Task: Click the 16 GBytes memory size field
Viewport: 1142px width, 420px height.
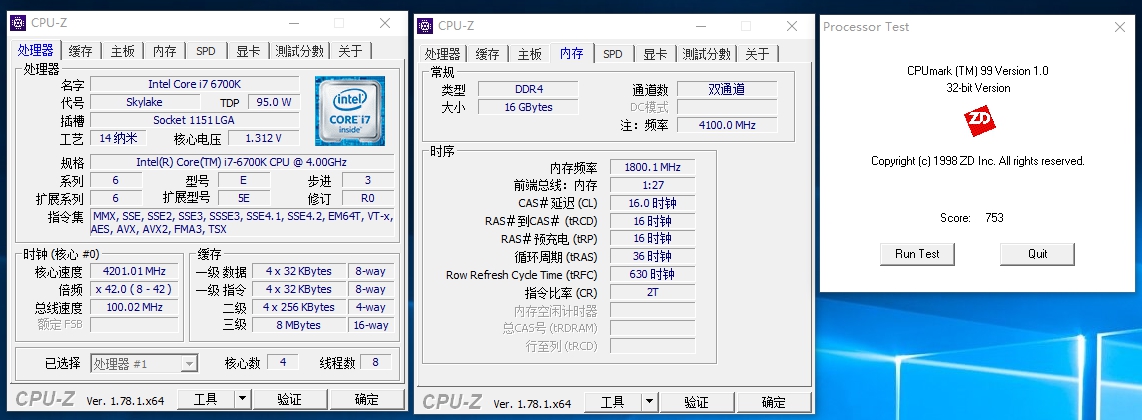Action: tap(529, 107)
